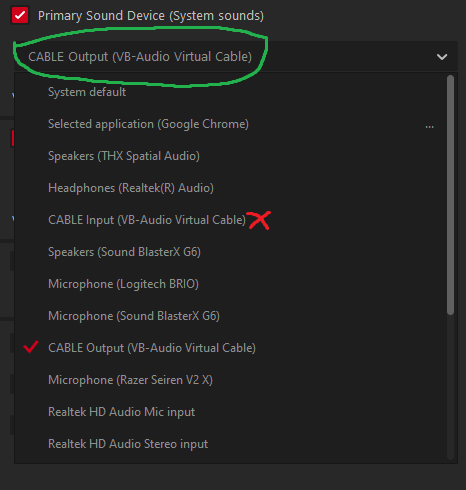Pick Headphones (Realtek(R) Audio)
The height and width of the screenshot is (490, 466).
click(x=230, y=188)
